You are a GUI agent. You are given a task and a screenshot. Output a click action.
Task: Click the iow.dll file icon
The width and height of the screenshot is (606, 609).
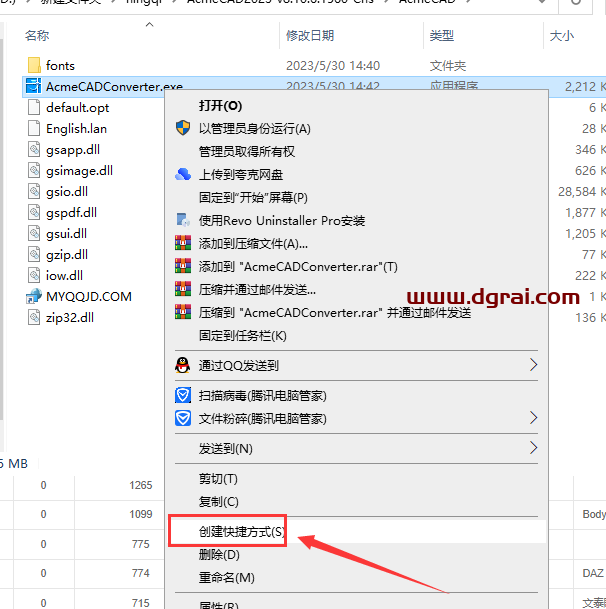(34, 275)
